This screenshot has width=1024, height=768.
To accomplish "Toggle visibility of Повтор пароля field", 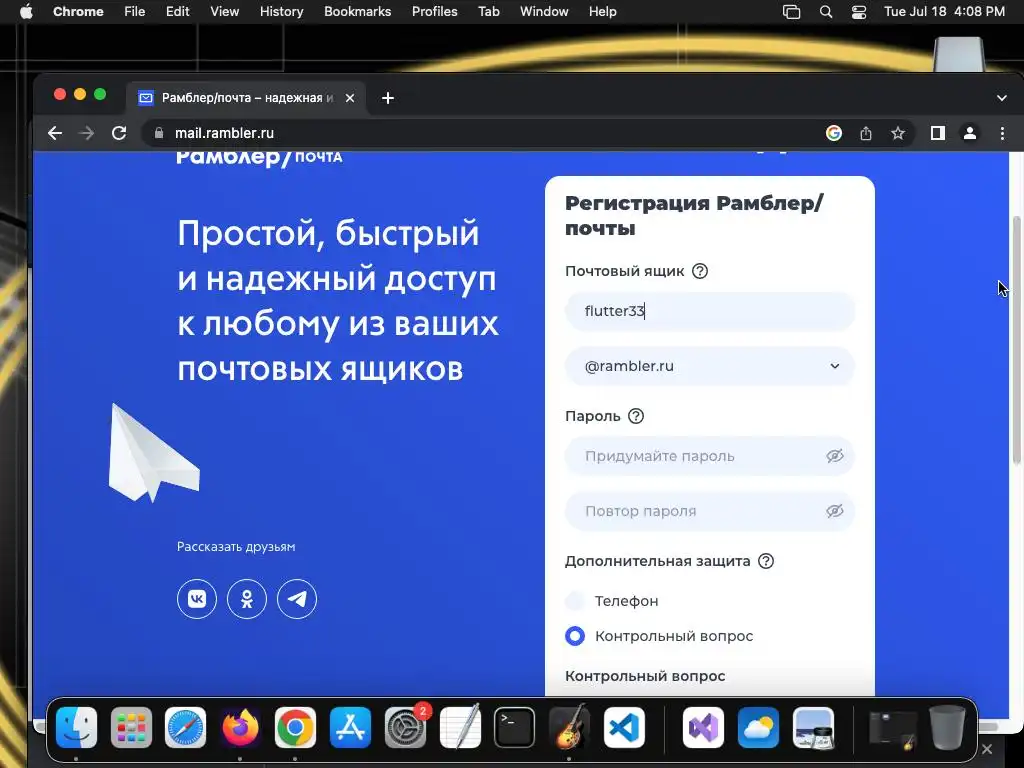I will 835,511.
